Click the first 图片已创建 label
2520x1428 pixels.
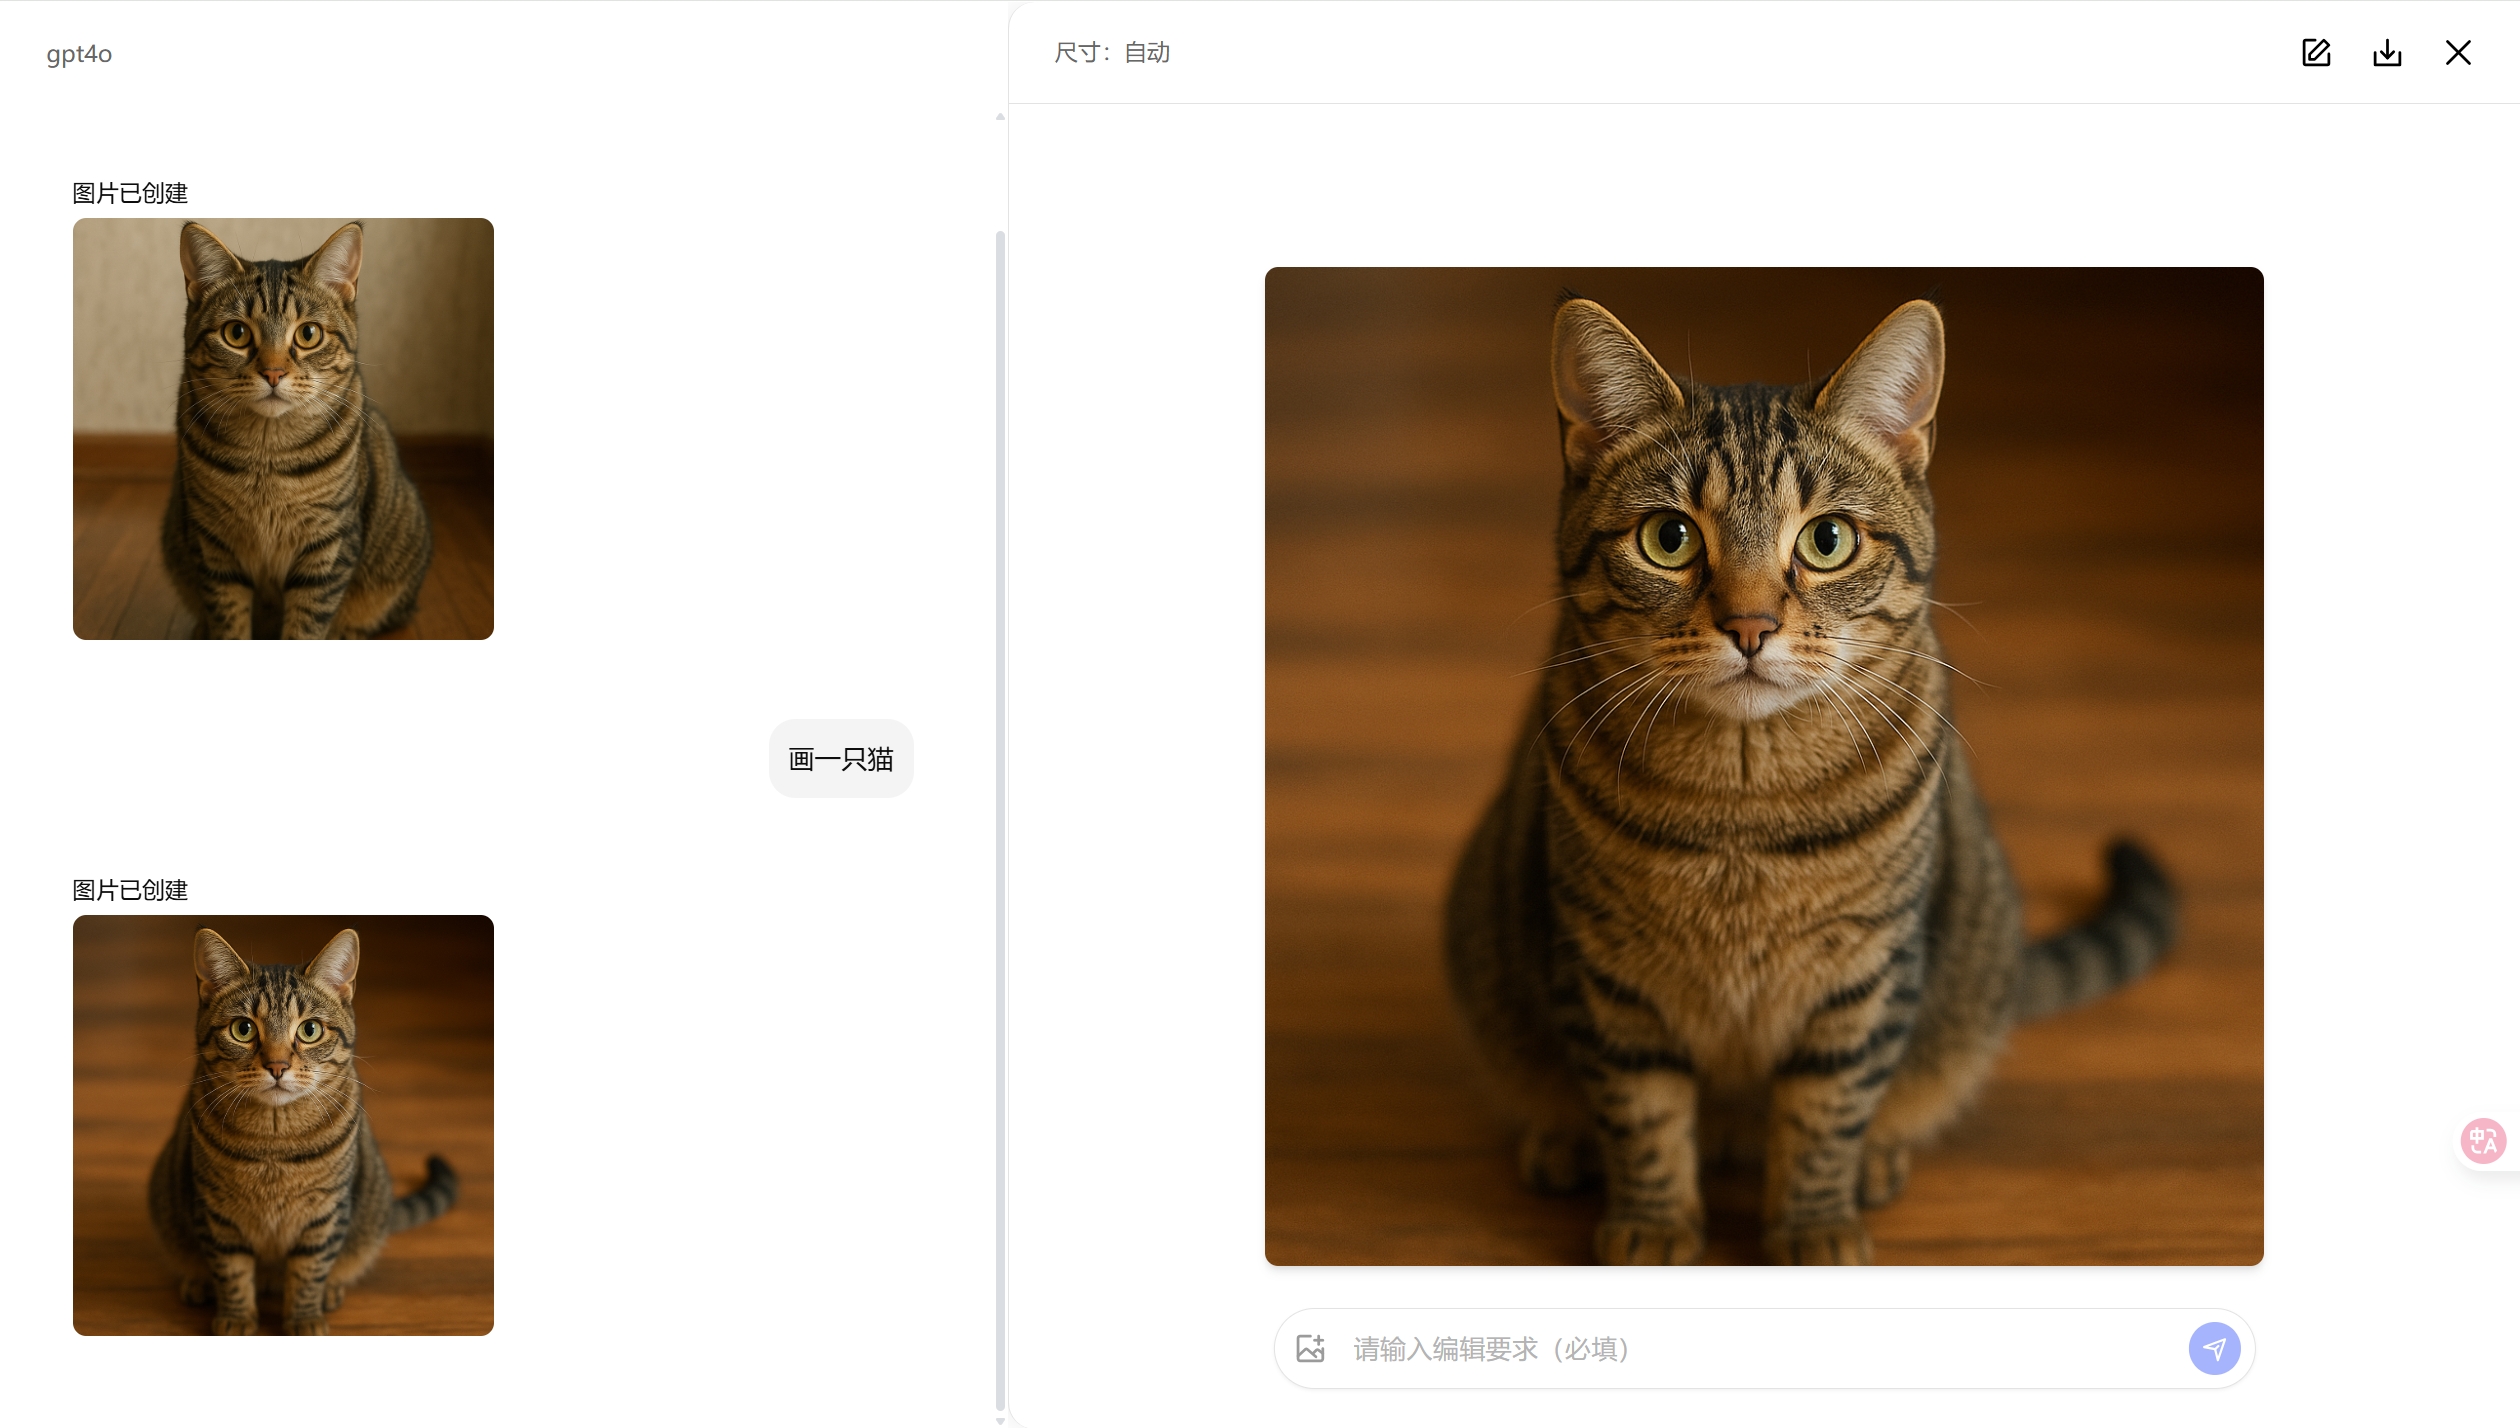[x=129, y=192]
